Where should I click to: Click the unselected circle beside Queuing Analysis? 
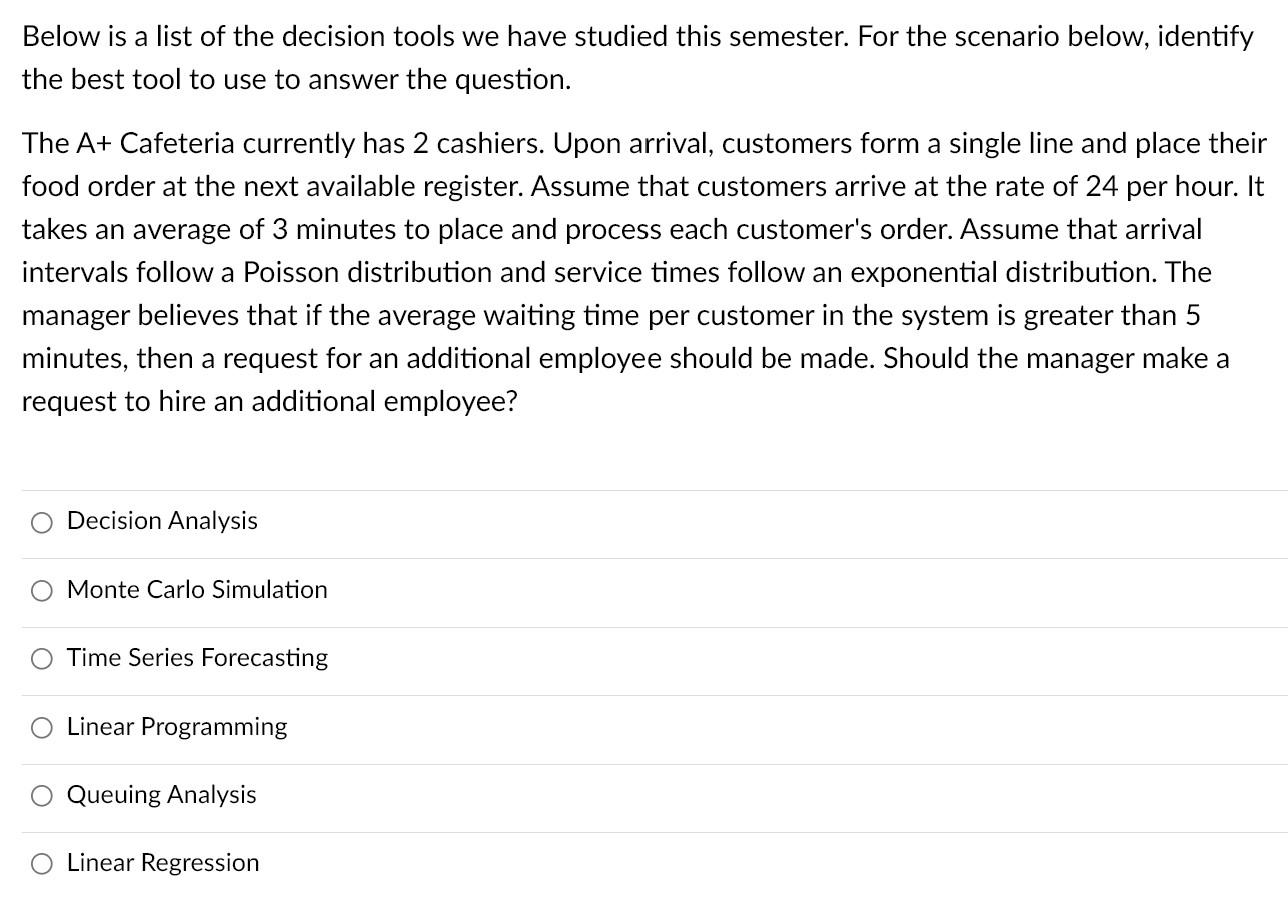[x=41, y=795]
